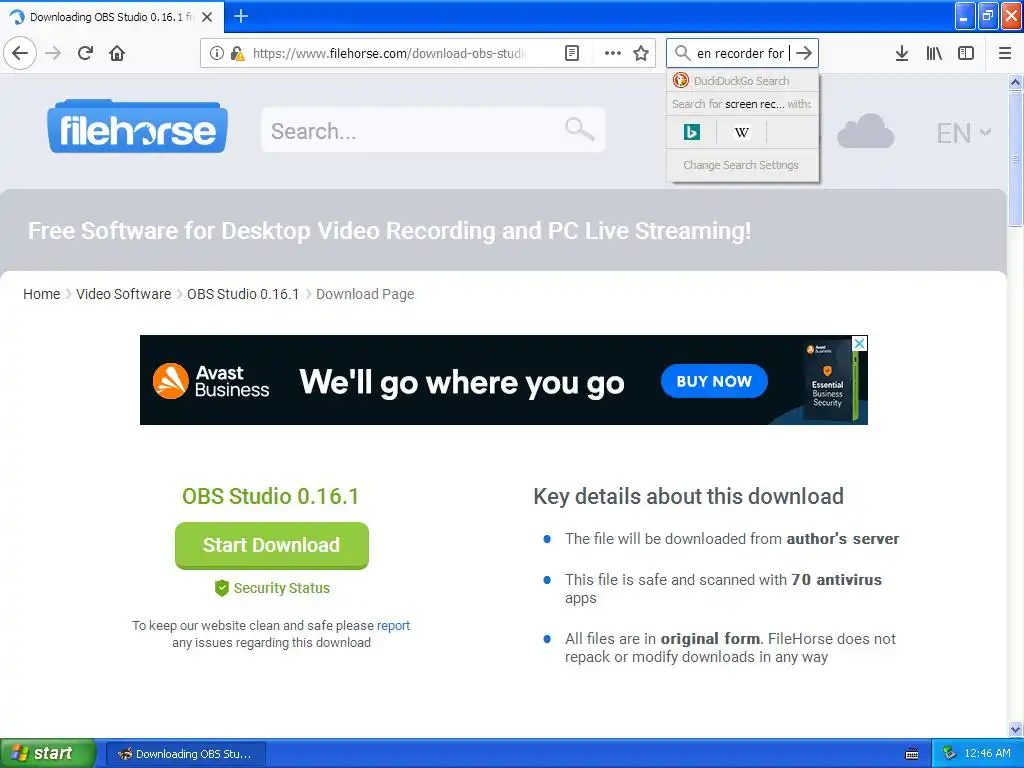Click the search bar magnifier icon
Image resolution: width=1024 pixels, height=768 pixels.
[x=682, y=52]
